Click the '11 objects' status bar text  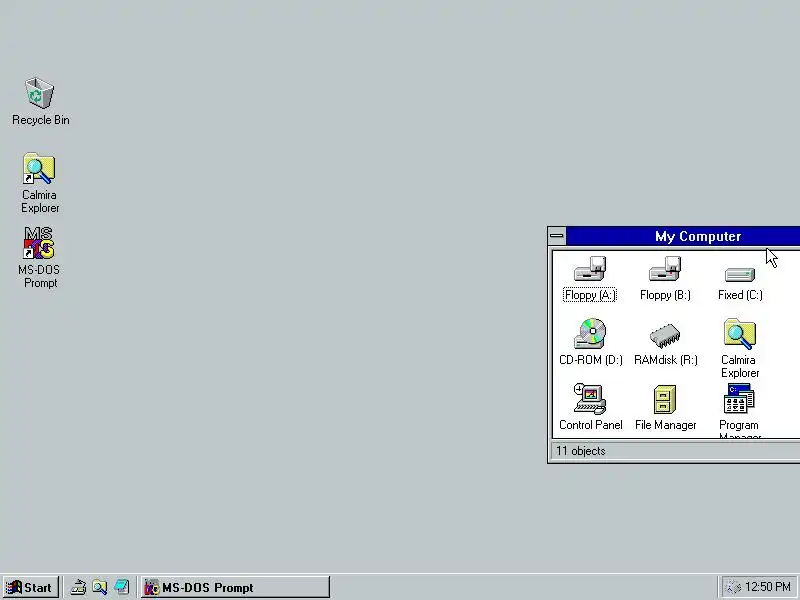(x=581, y=451)
